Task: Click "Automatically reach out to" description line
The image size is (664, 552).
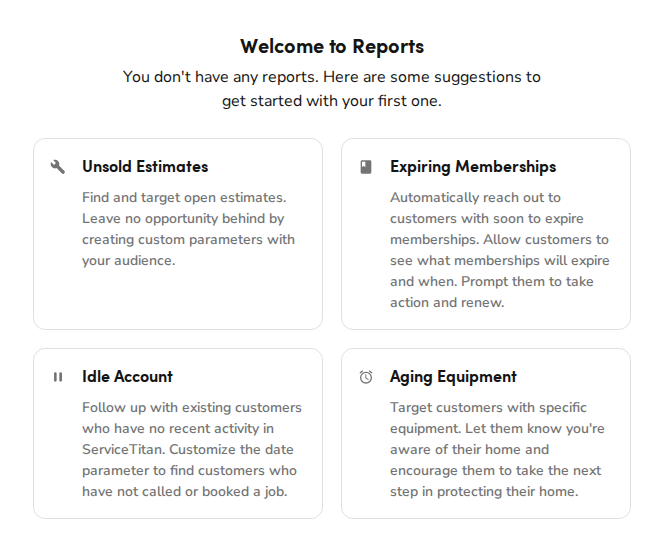Action: point(475,197)
